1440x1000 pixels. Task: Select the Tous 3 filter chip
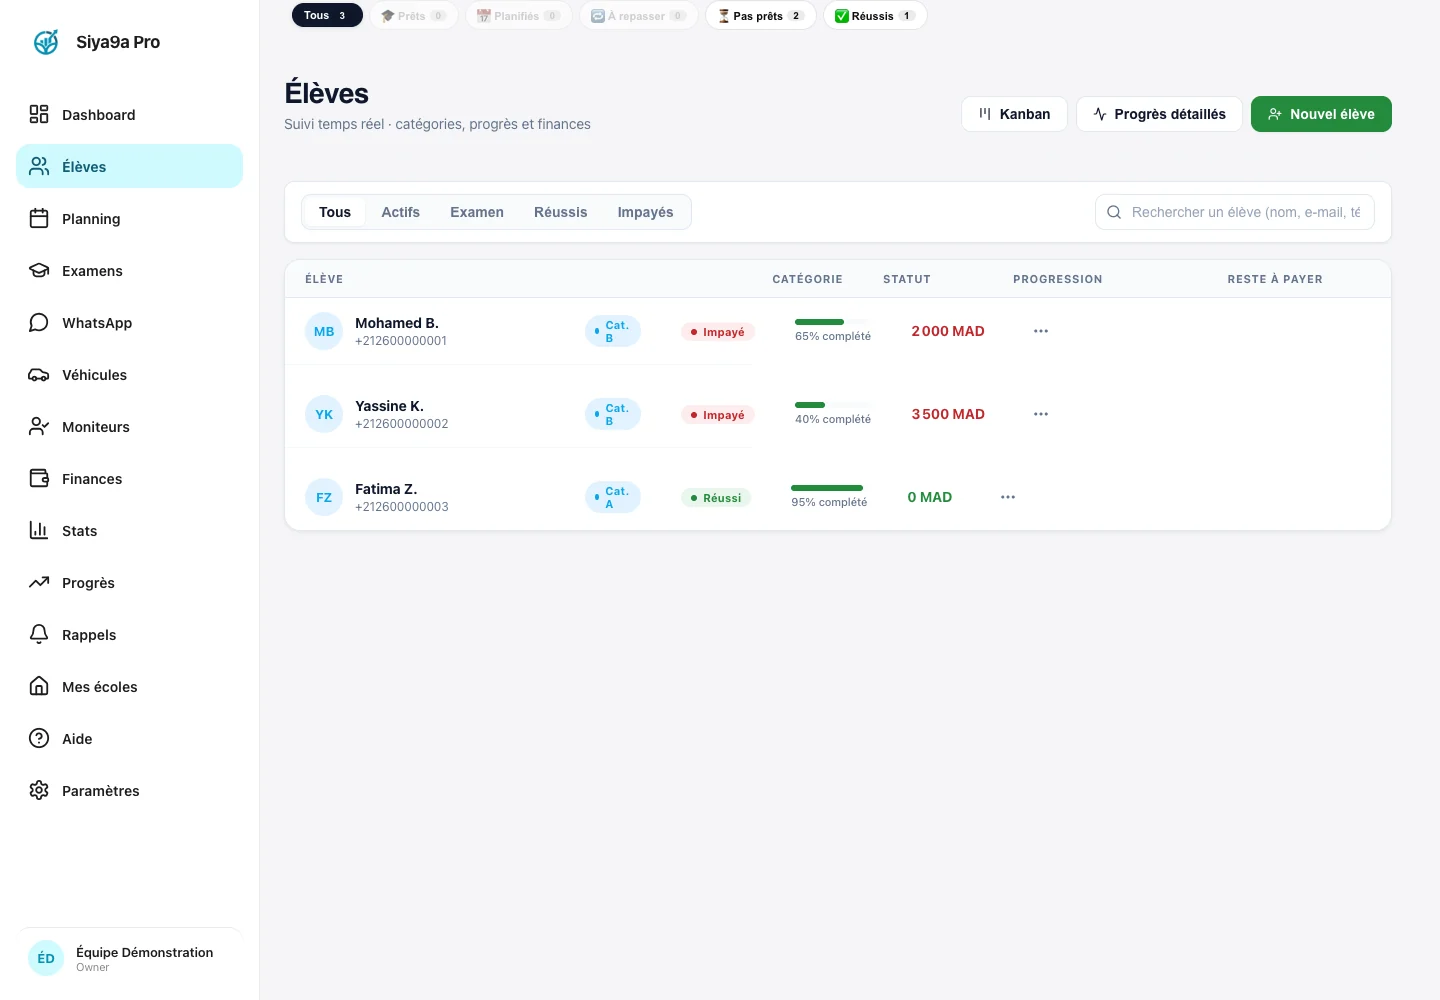click(x=327, y=15)
